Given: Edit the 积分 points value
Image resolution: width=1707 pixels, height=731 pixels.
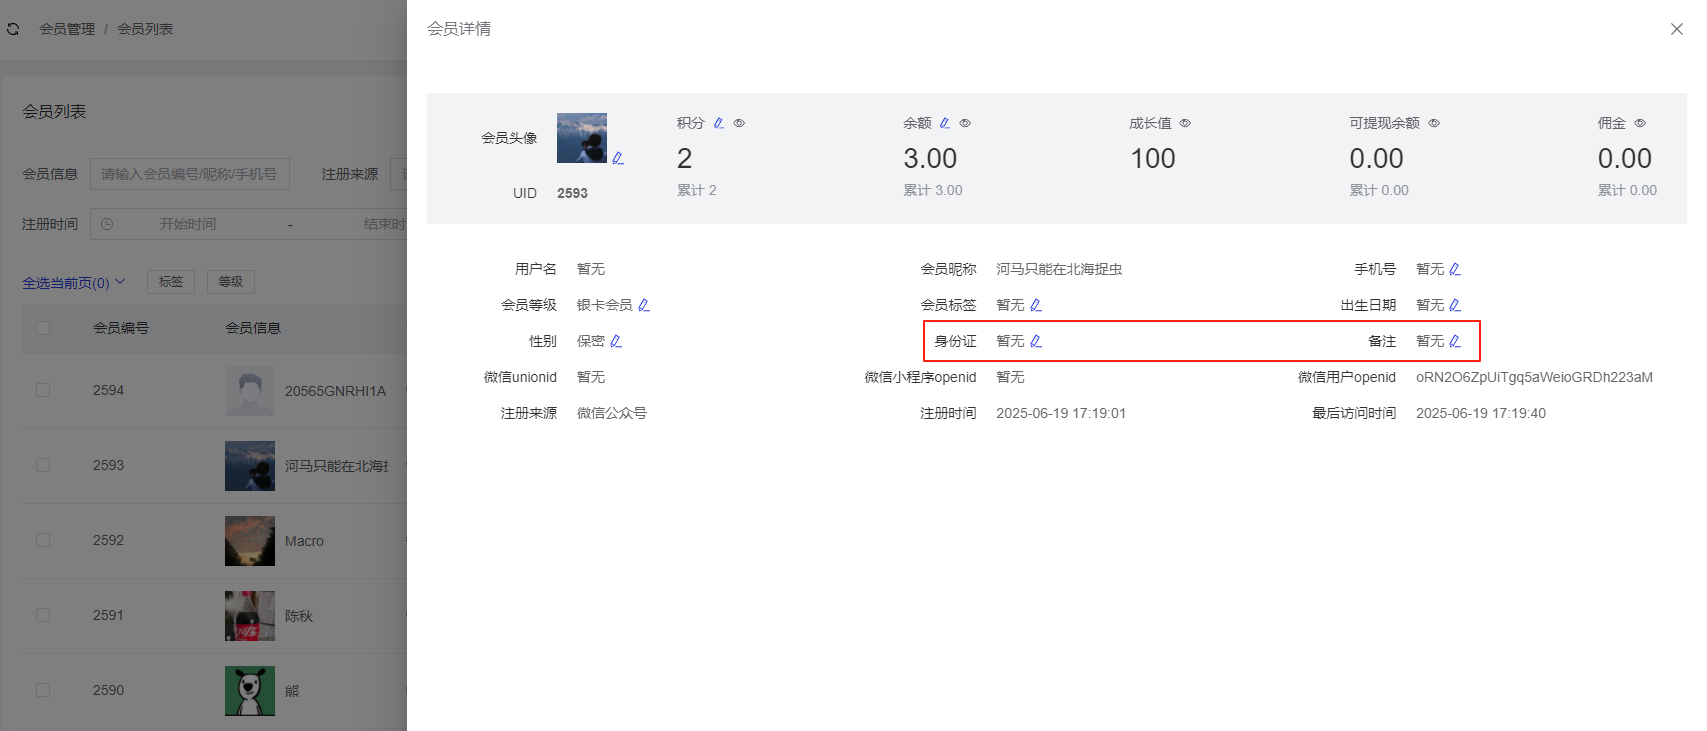Looking at the screenshot, I should [719, 123].
